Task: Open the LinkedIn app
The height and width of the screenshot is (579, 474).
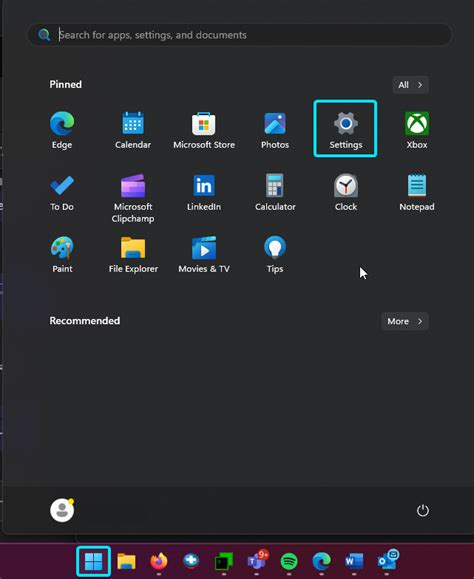Action: point(204,192)
